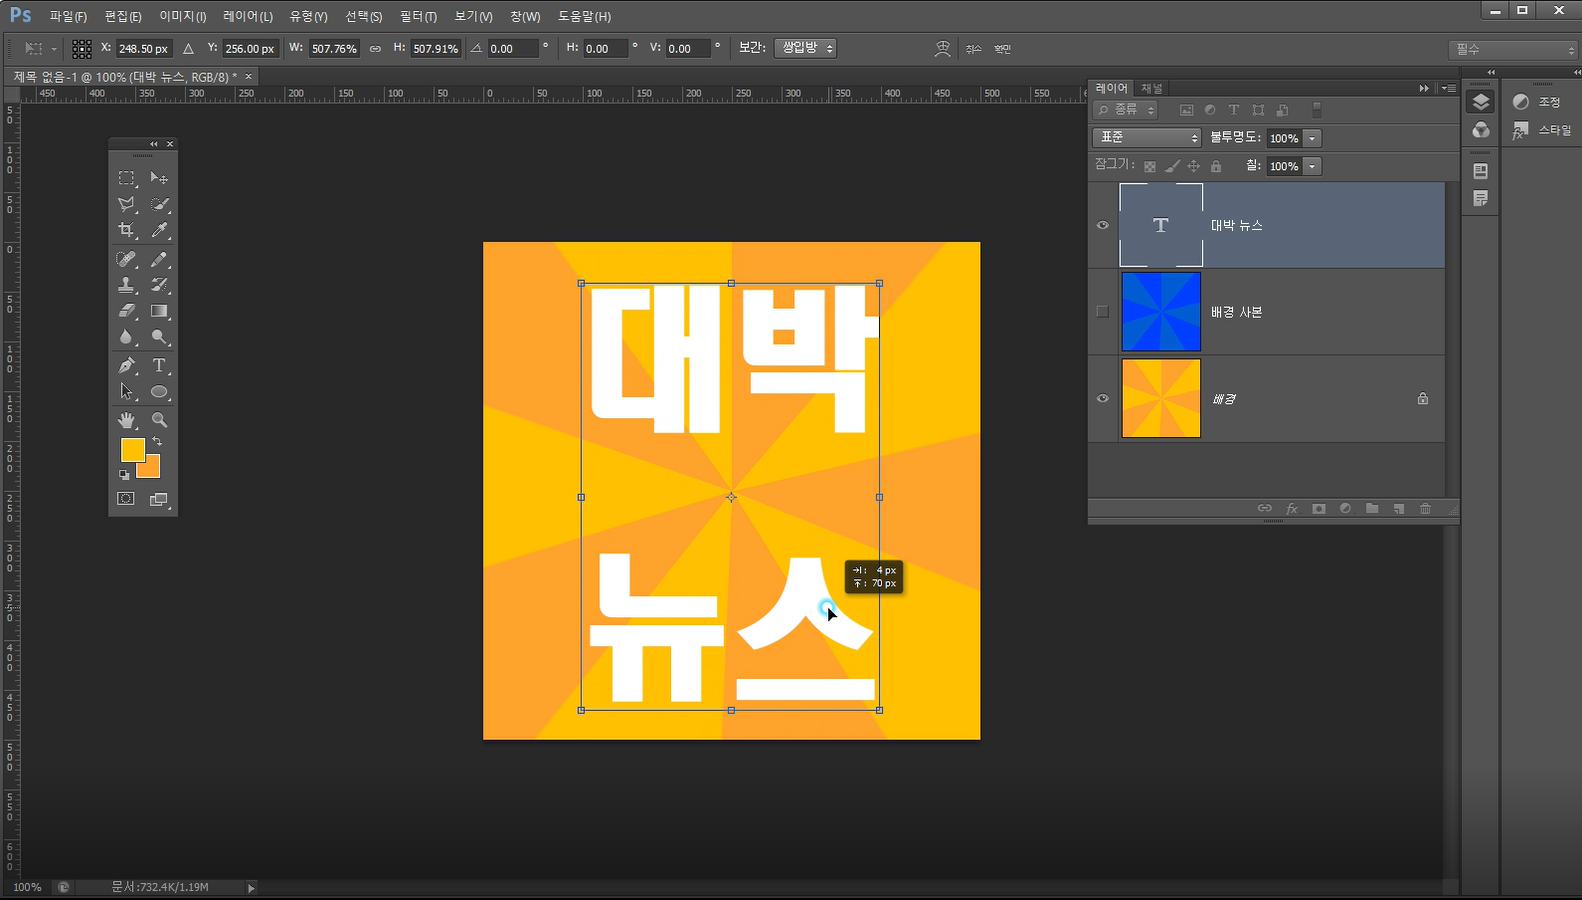Select the Quick Selection tool
Image resolution: width=1582 pixels, height=900 pixels.
coord(159,204)
